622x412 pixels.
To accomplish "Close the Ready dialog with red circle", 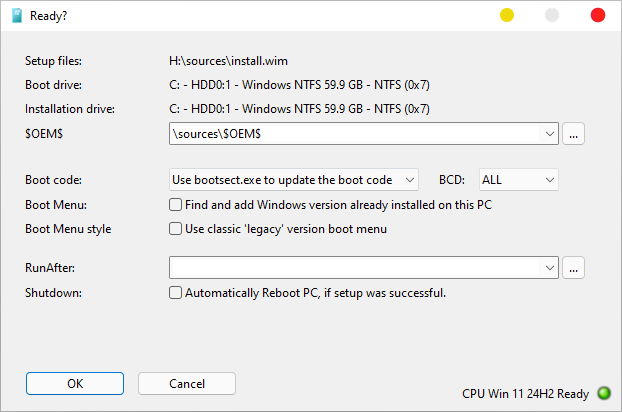I will pyautogui.click(x=598, y=15).
